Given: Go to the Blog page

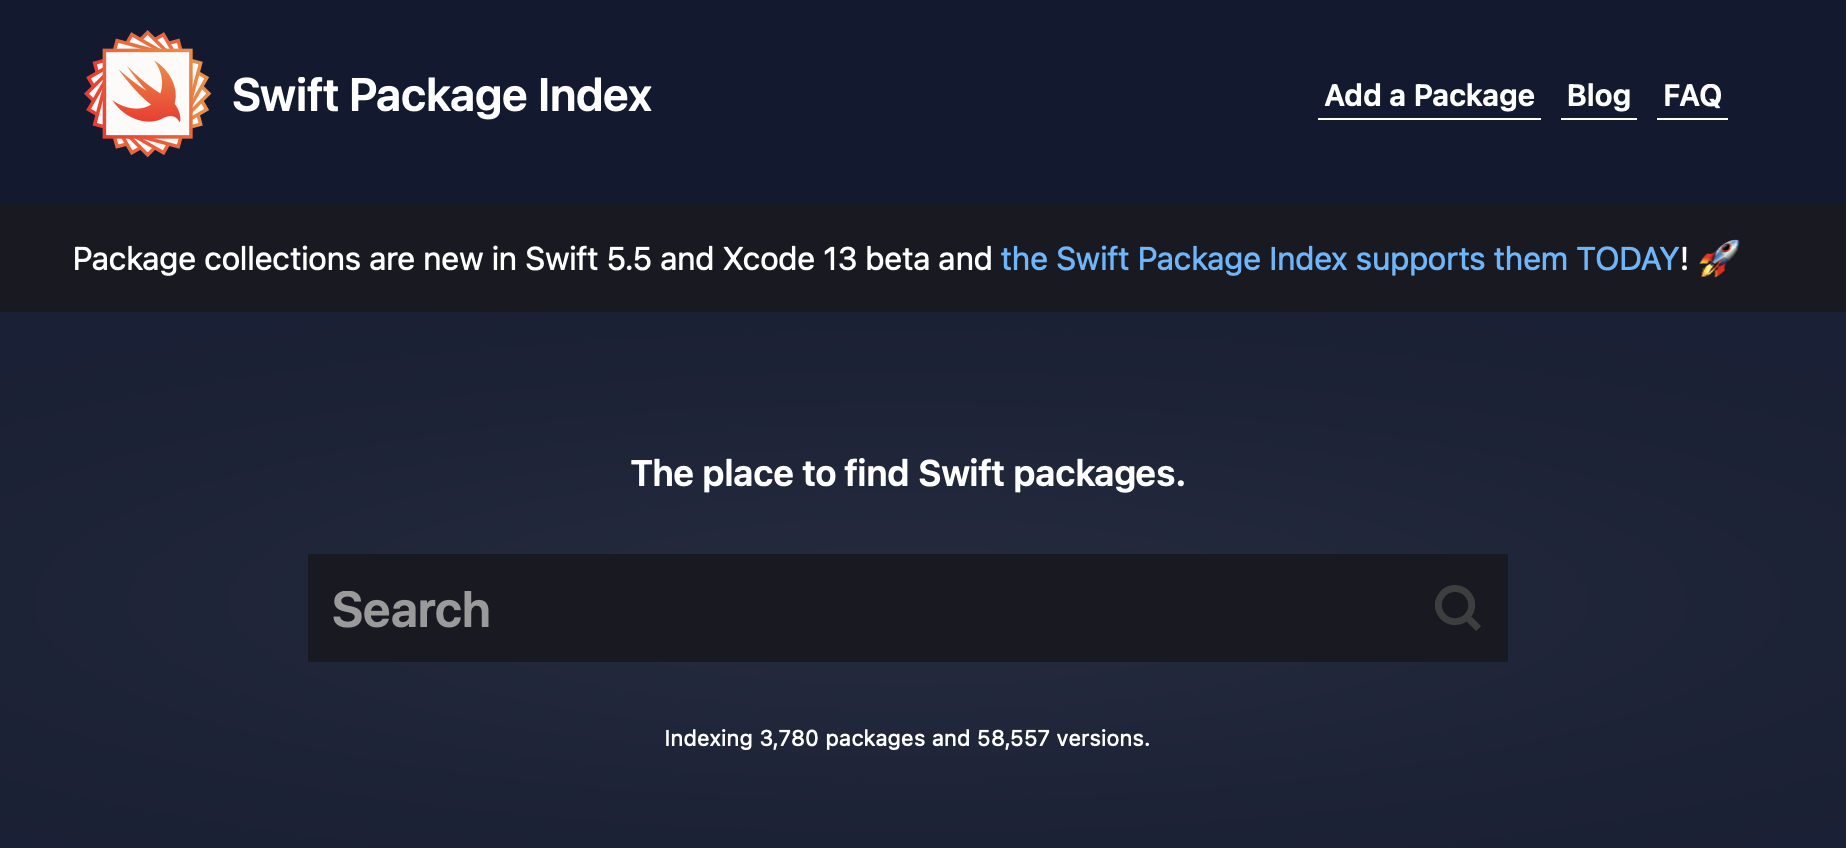Looking at the screenshot, I should coord(1598,96).
